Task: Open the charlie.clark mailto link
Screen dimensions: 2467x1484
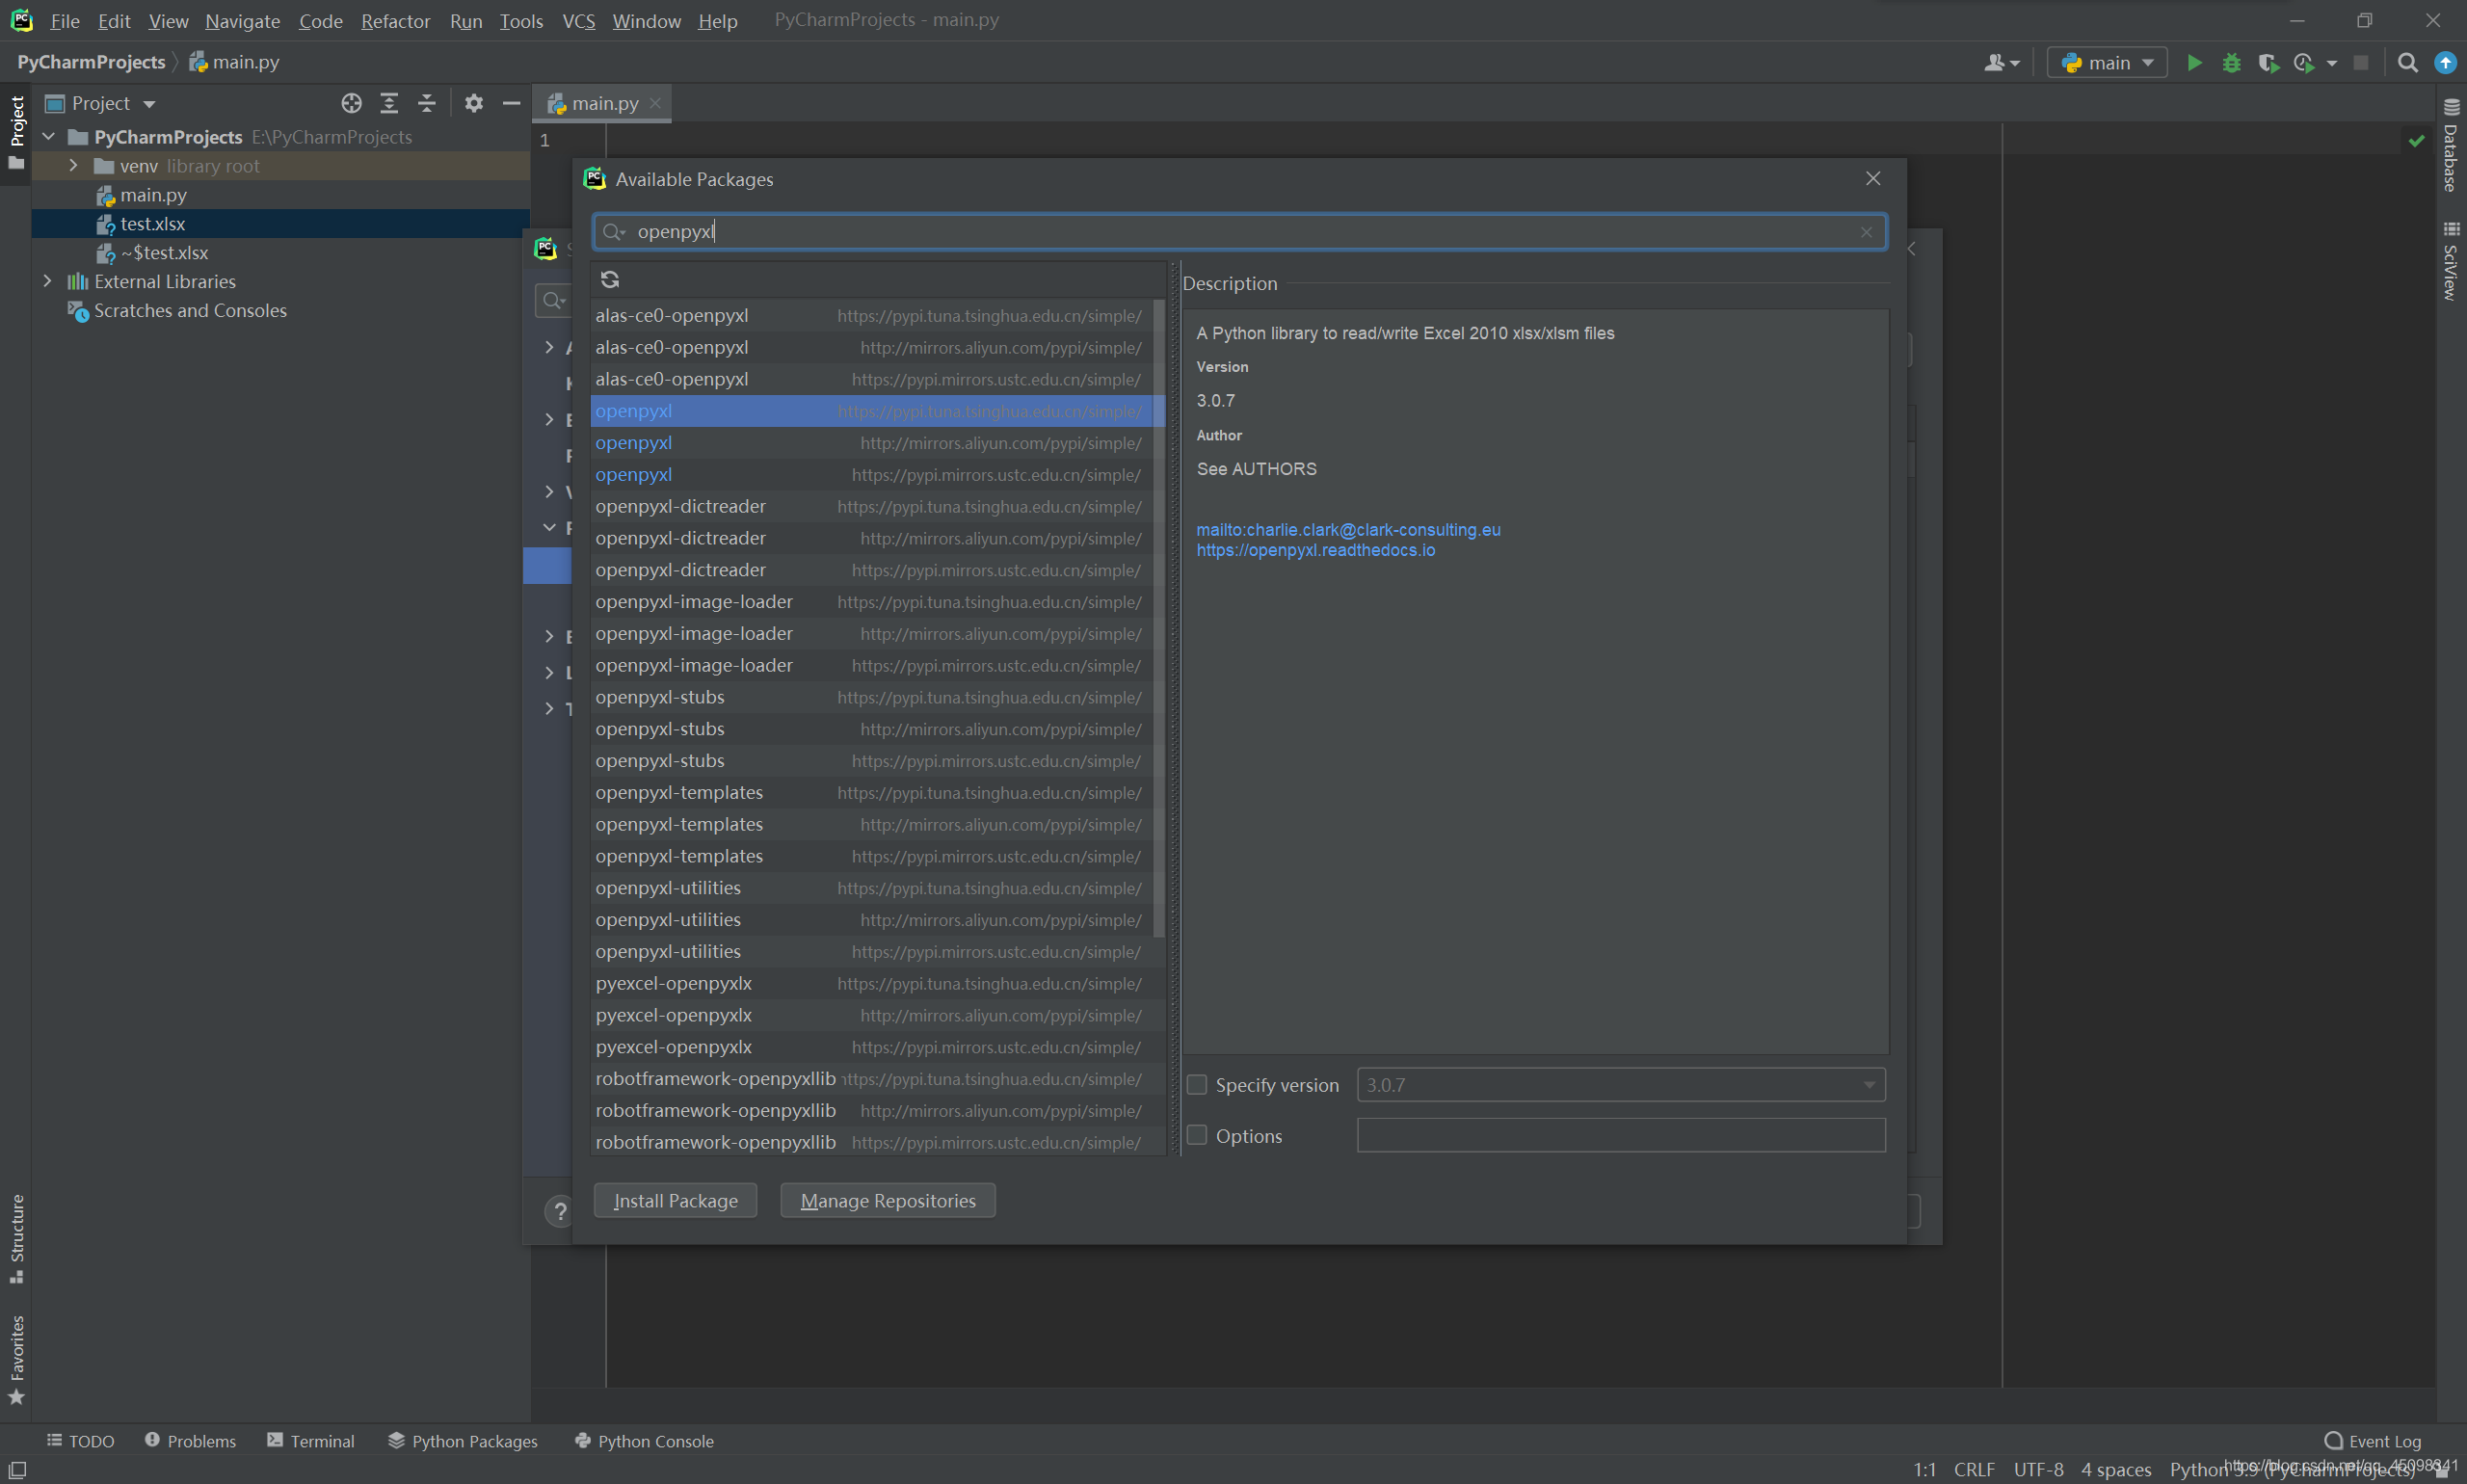Action: (1348, 530)
